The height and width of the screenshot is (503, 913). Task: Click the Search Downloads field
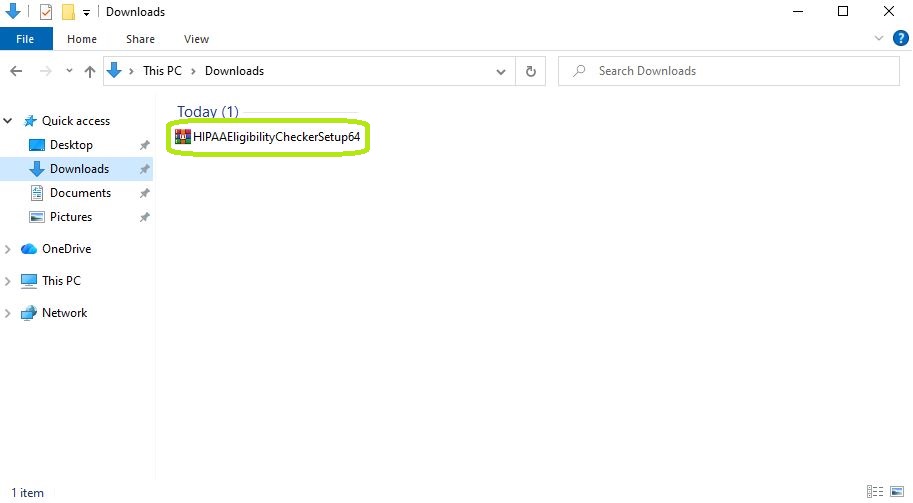(728, 71)
